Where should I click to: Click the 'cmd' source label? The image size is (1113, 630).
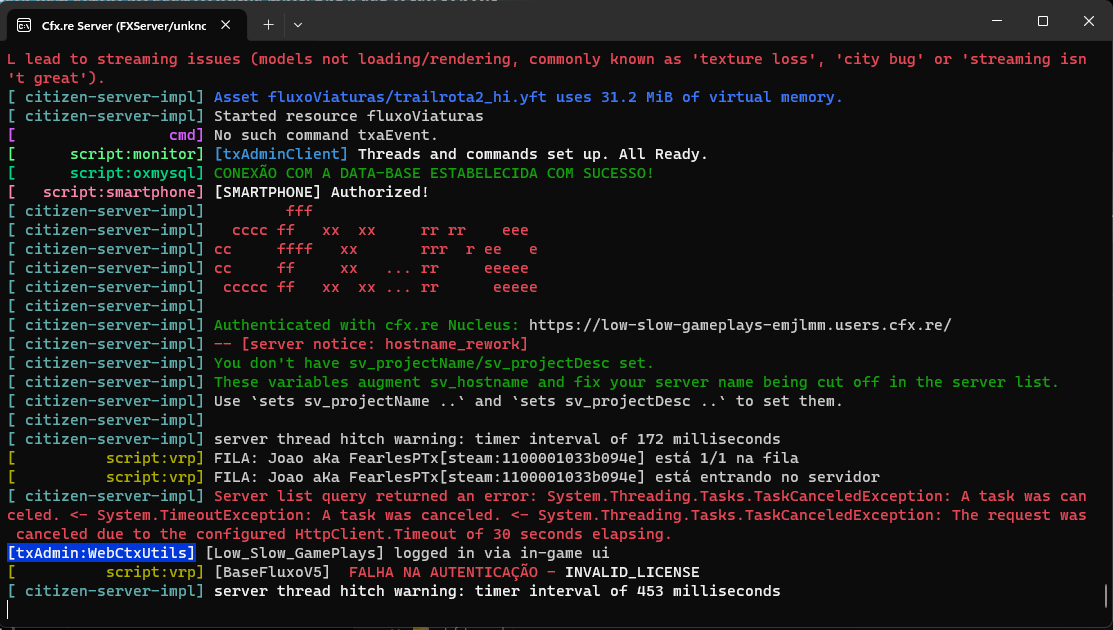(x=182, y=135)
